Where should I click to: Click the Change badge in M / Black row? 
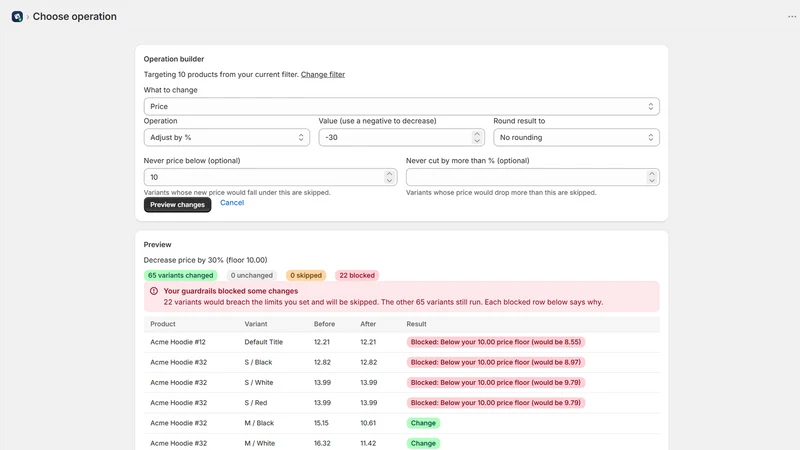click(x=423, y=423)
